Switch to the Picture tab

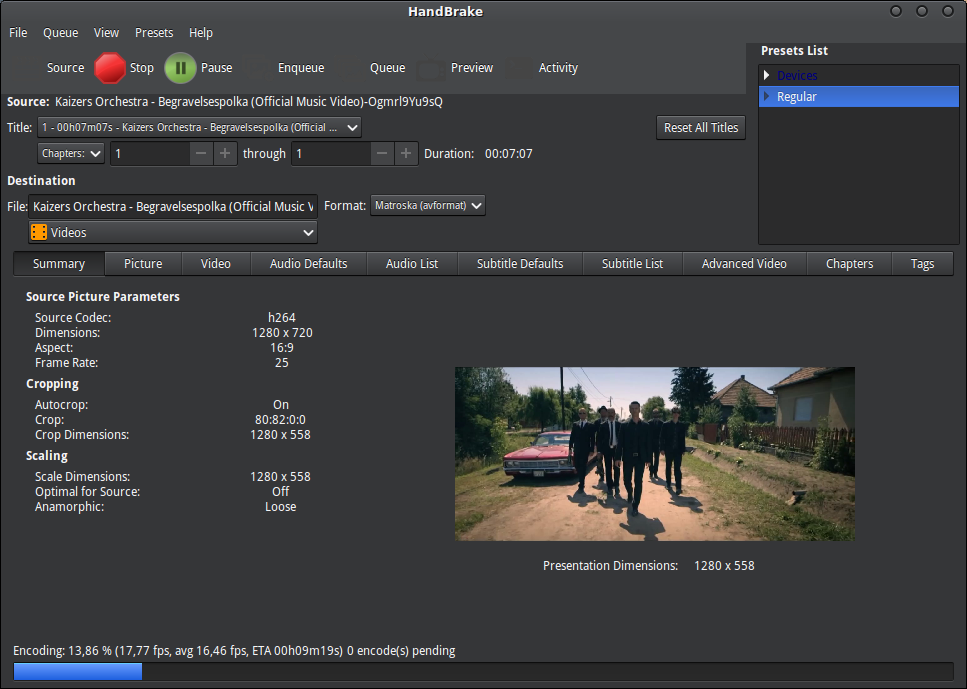(143, 263)
